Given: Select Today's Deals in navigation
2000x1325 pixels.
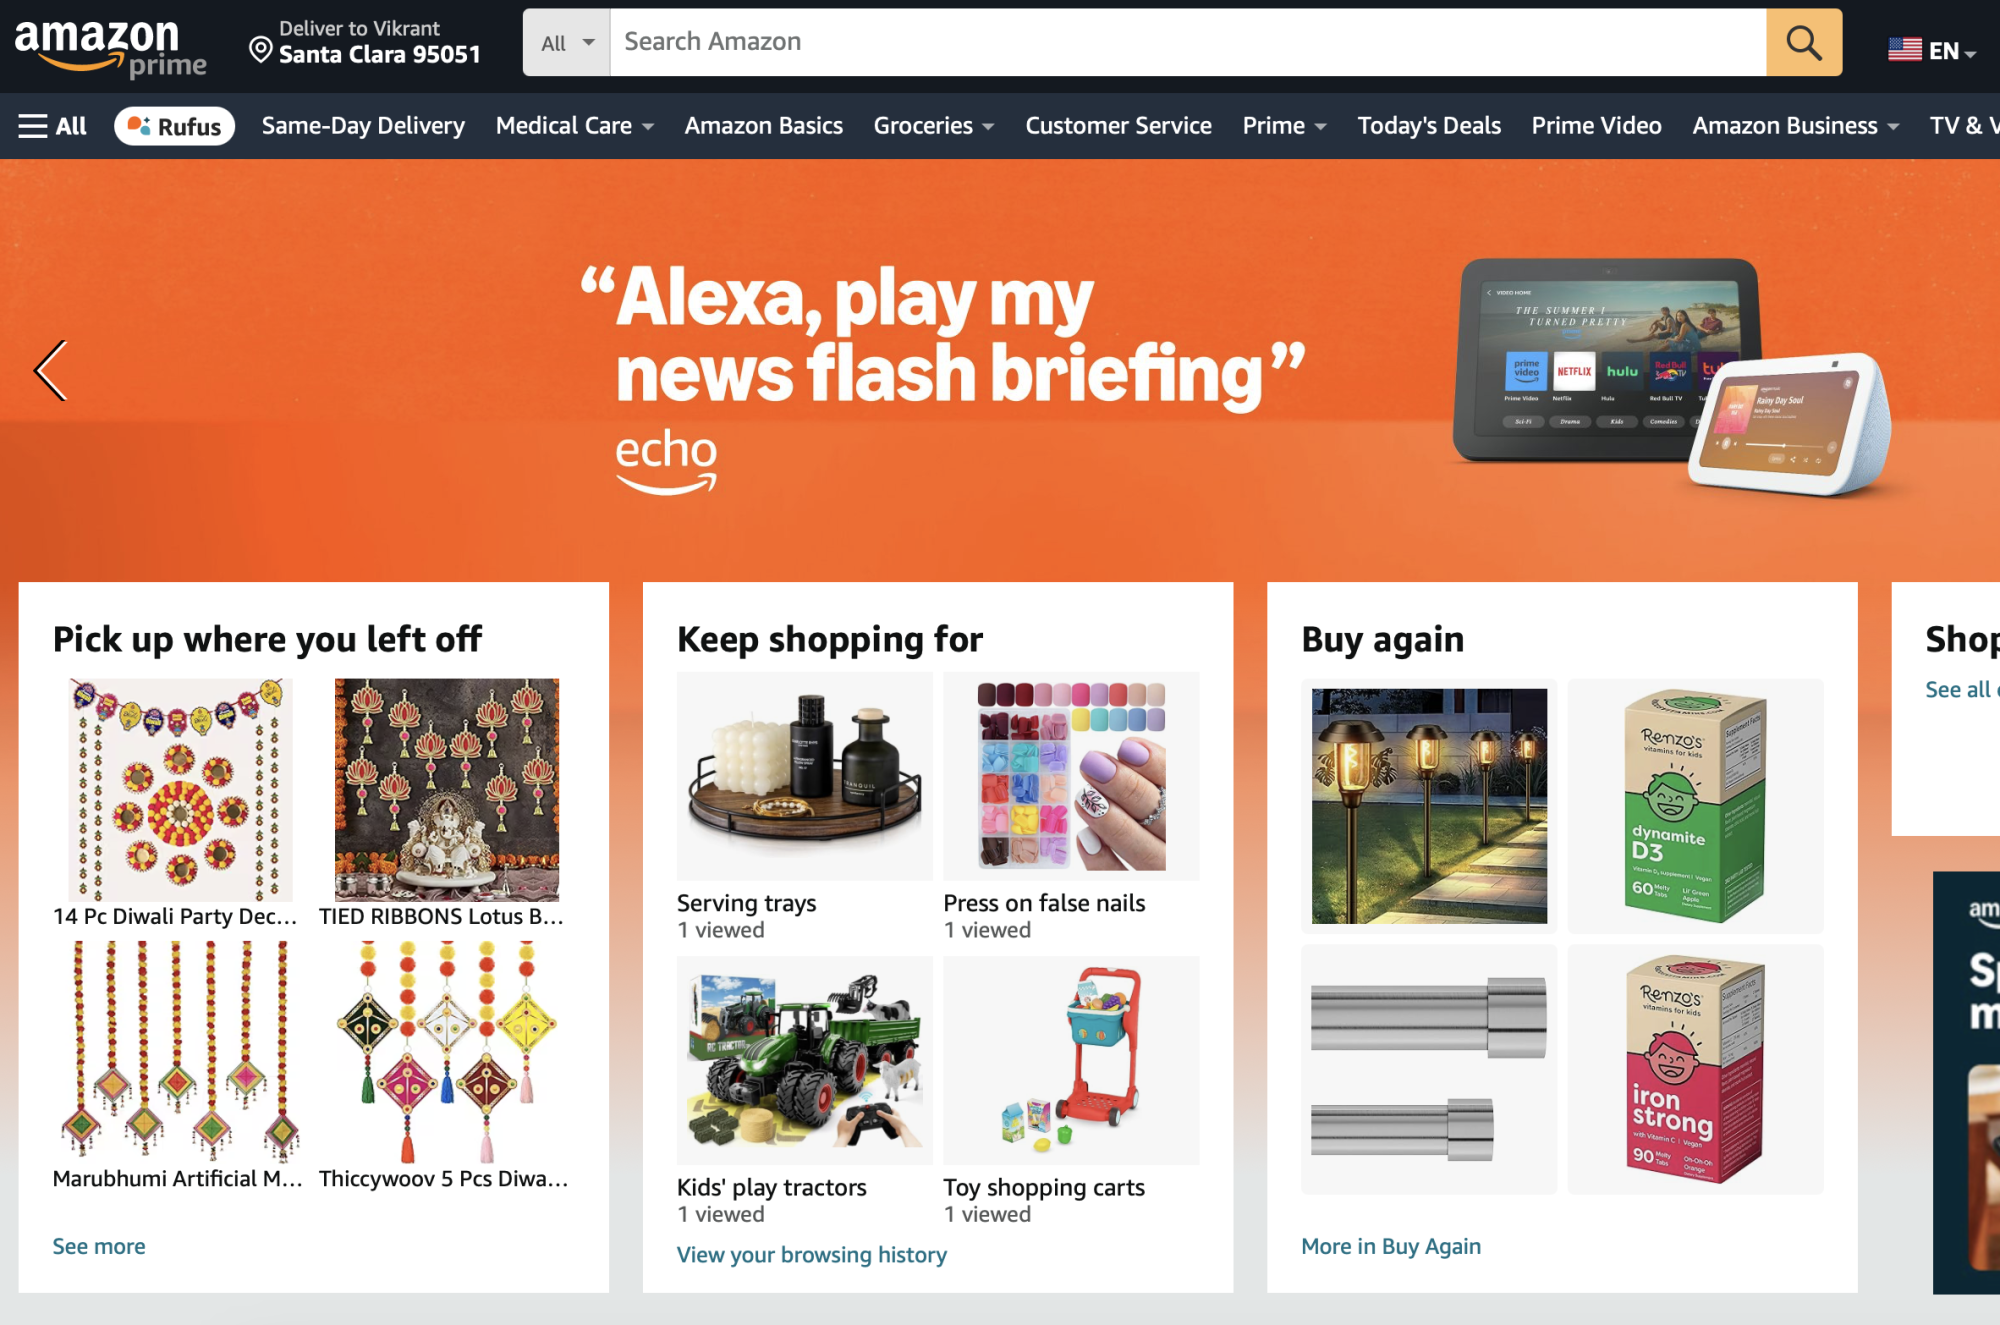Looking at the screenshot, I should tap(1428, 125).
